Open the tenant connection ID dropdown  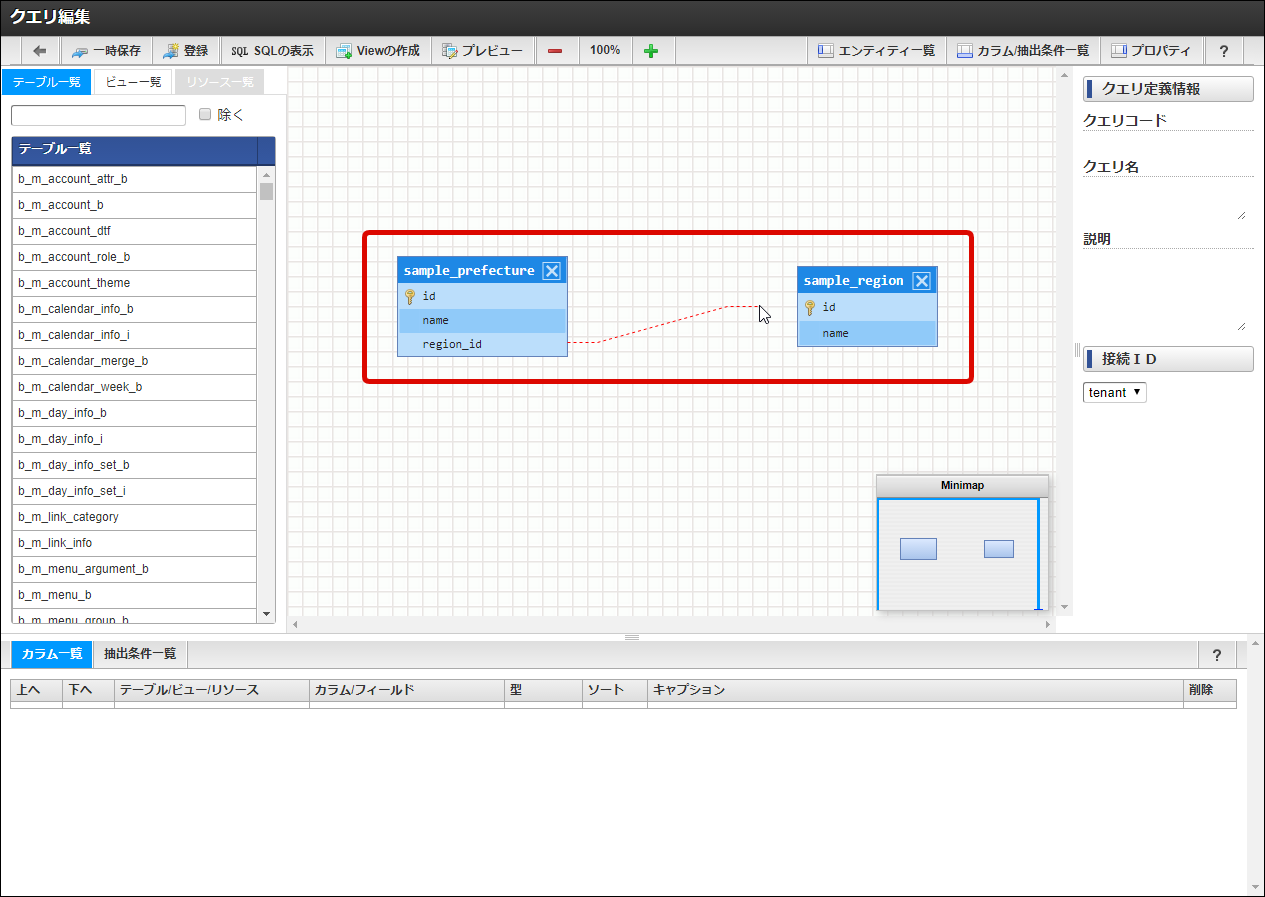click(x=1115, y=393)
